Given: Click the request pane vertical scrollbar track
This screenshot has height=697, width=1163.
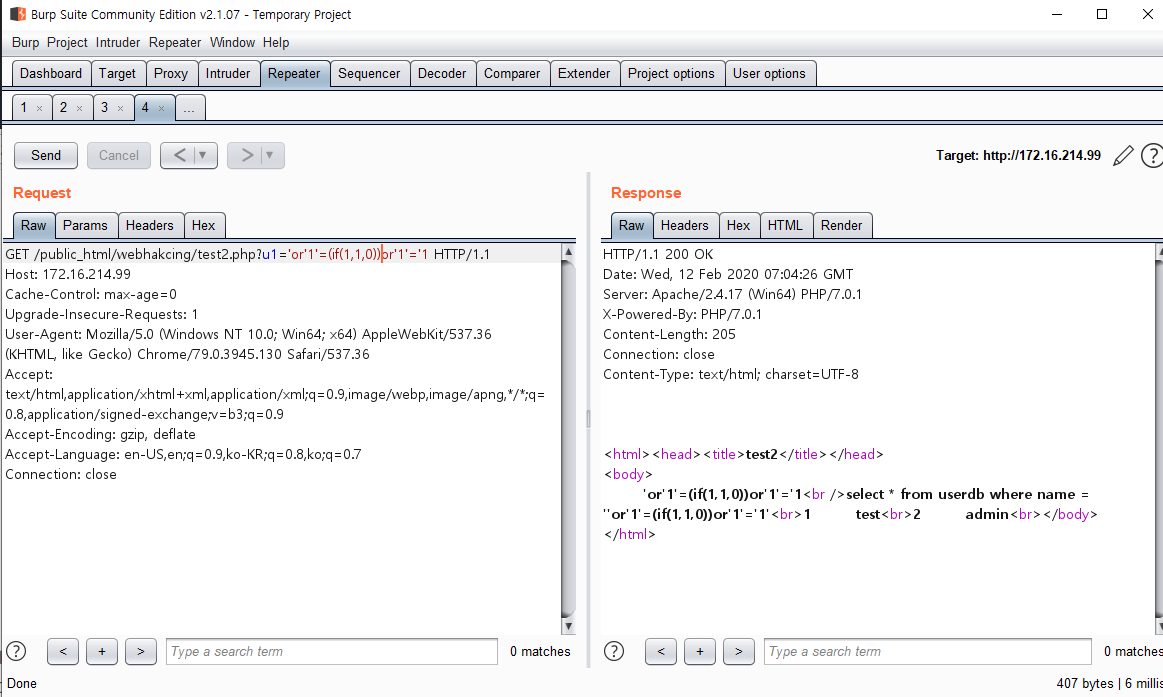Looking at the screenshot, I should pyautogui.click(x=568, y=437).
